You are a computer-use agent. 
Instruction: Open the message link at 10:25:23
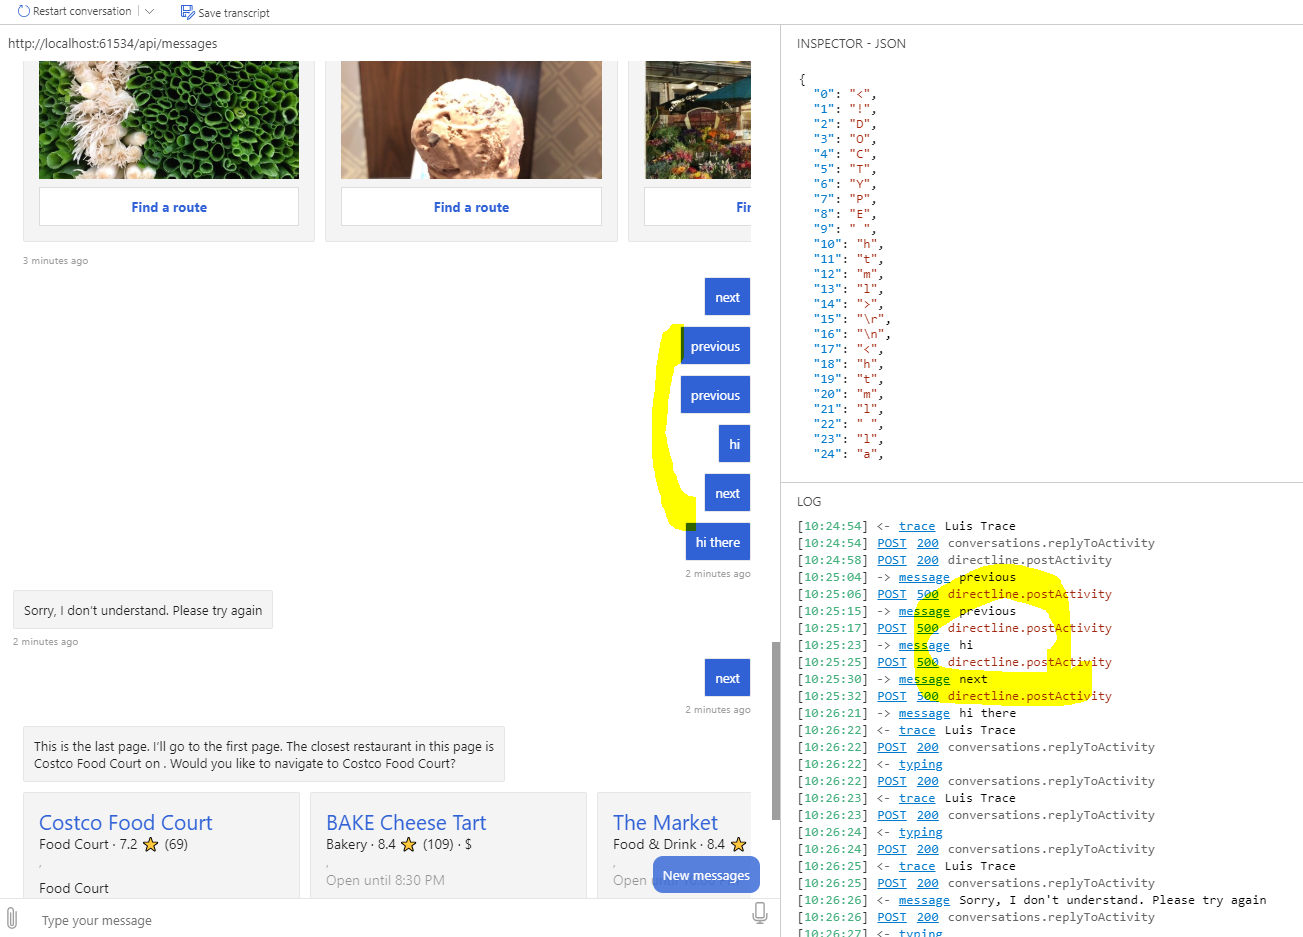(x=924, y=645)
